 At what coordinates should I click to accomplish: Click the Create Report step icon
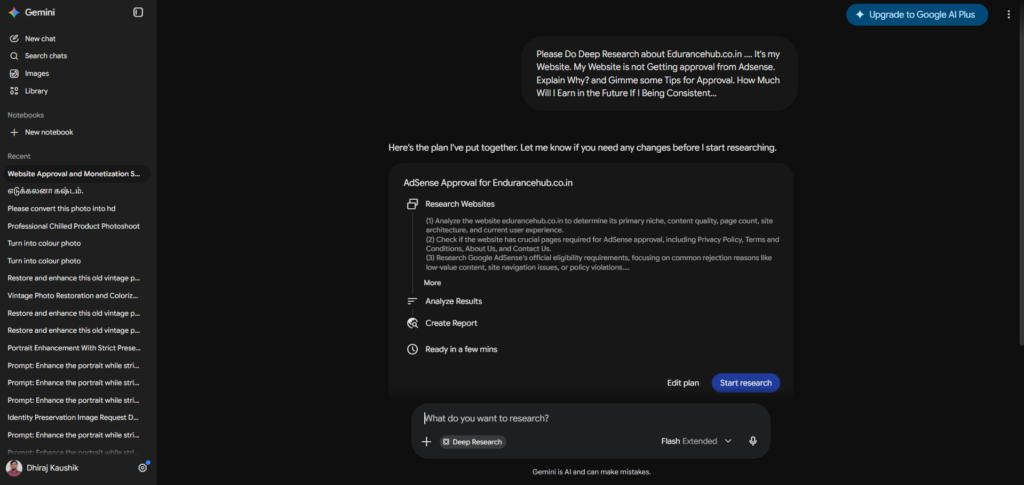(x=412, y=323)
